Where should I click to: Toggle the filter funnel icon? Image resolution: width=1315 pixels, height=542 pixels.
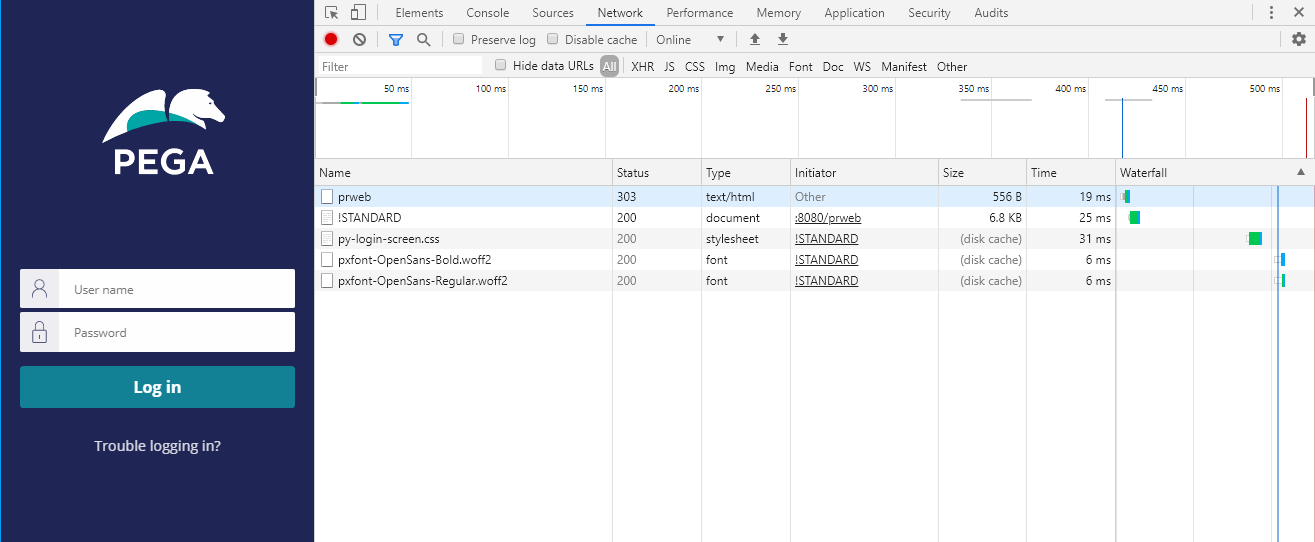point(396,40)
